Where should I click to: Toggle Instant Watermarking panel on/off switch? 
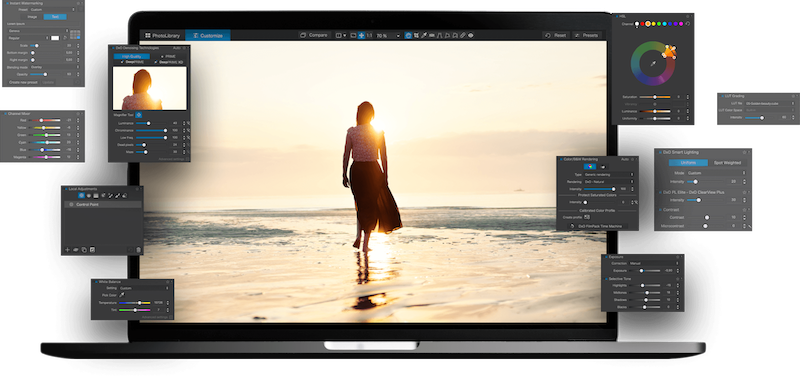coord(7,3)
